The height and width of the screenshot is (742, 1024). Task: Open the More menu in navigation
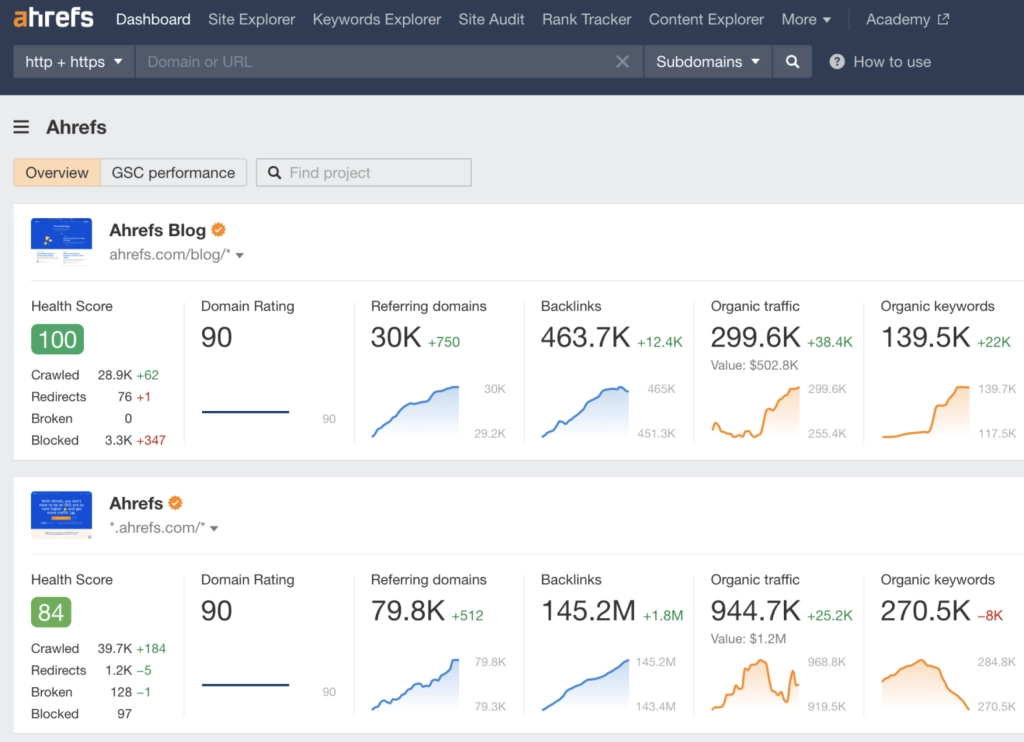click(x=806, y=19)
